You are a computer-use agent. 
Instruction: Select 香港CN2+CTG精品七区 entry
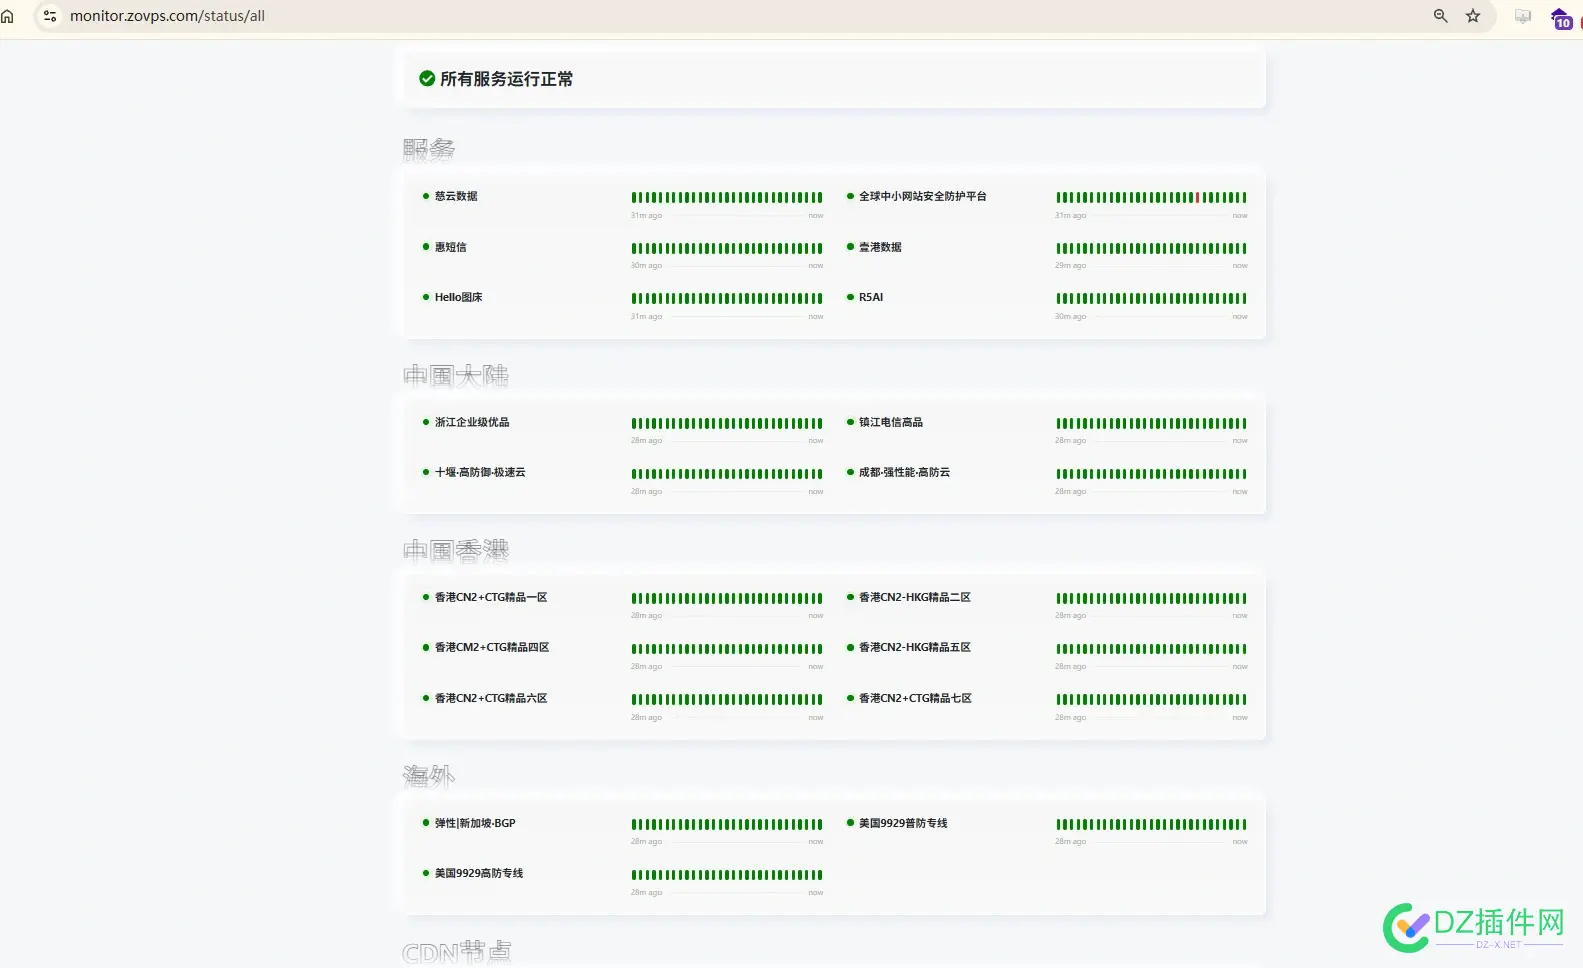tap(915, 698)
